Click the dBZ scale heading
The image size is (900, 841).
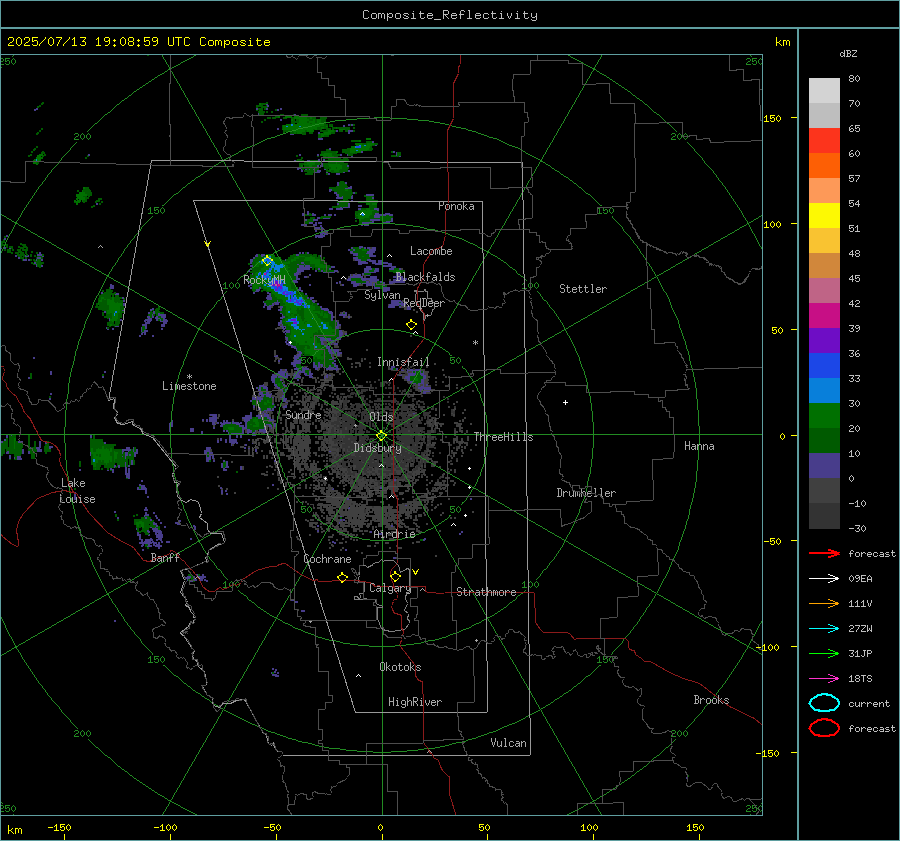pos(848,53)
